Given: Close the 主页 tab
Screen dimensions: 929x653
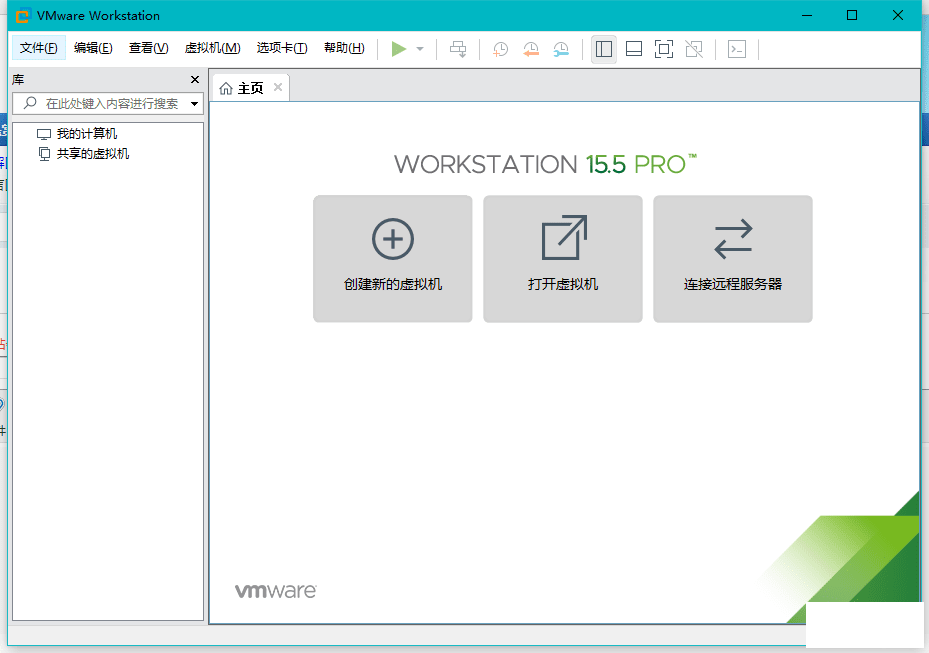Looking at the screenshot, I should pyautogui.click(x=278, y=88).
